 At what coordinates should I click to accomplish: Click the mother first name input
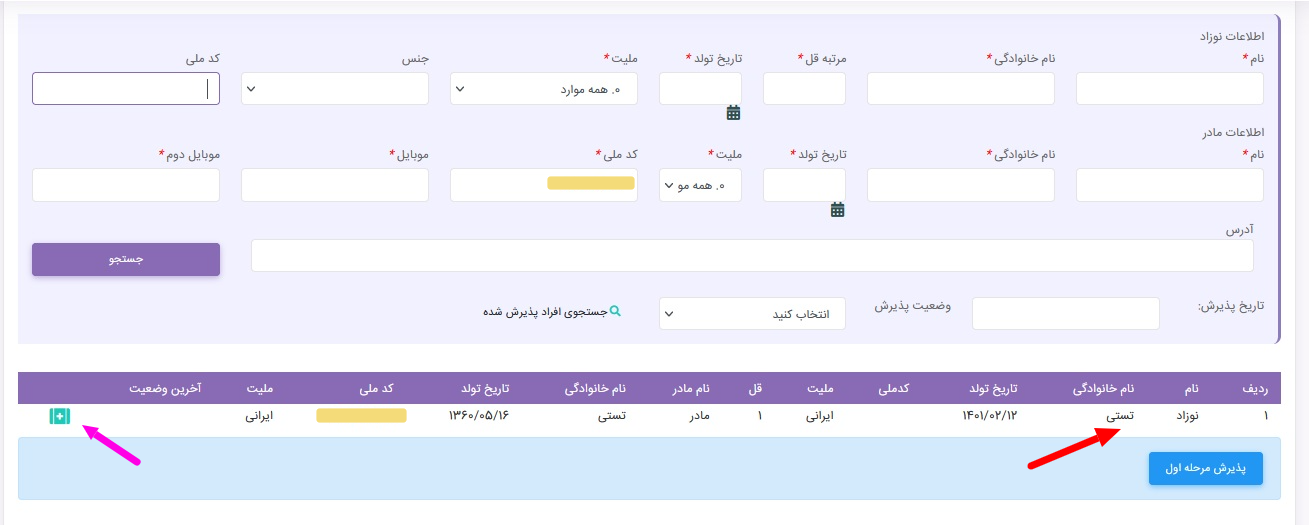coord(1169,185)
